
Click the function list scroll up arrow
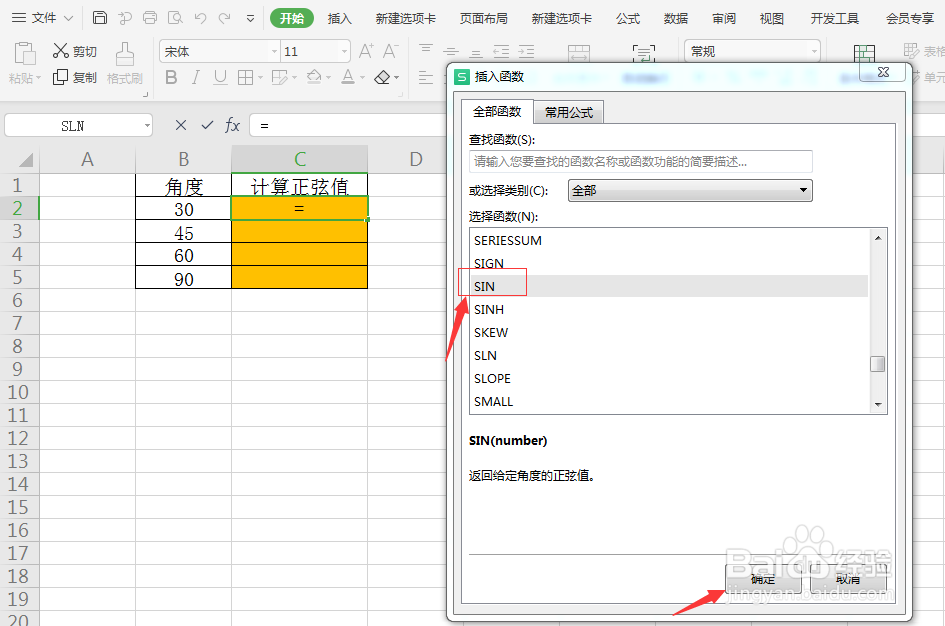coord(878,237)
